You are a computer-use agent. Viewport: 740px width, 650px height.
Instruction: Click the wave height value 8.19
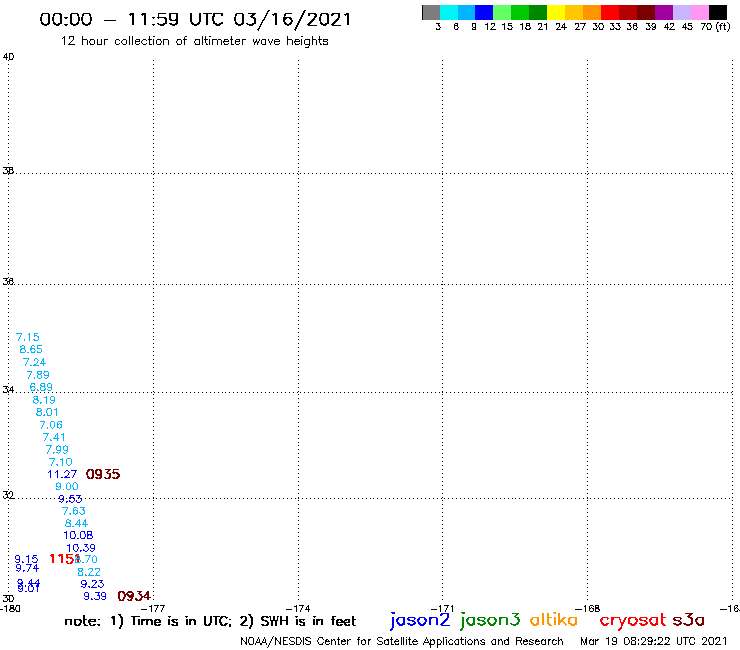click(44, 400)
